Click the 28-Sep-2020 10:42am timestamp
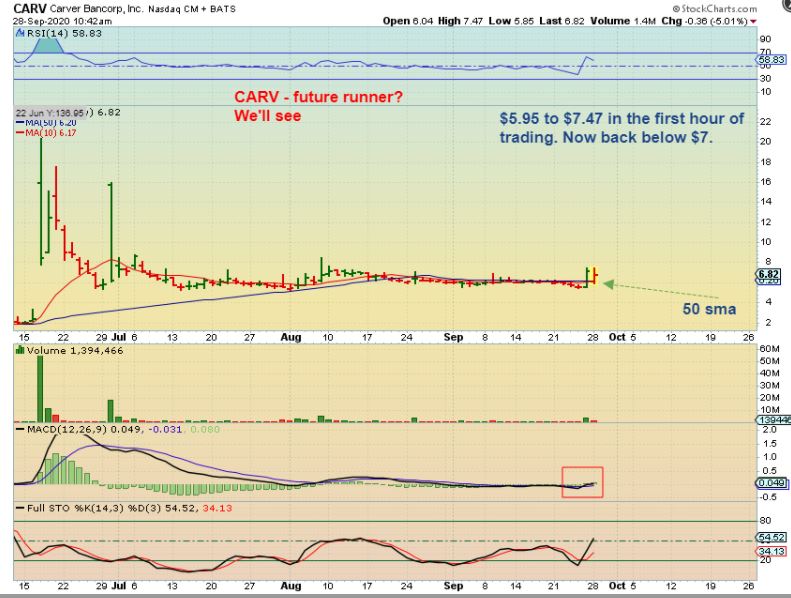This screenshot has height=598, width=791. click(x=63, y=21)
